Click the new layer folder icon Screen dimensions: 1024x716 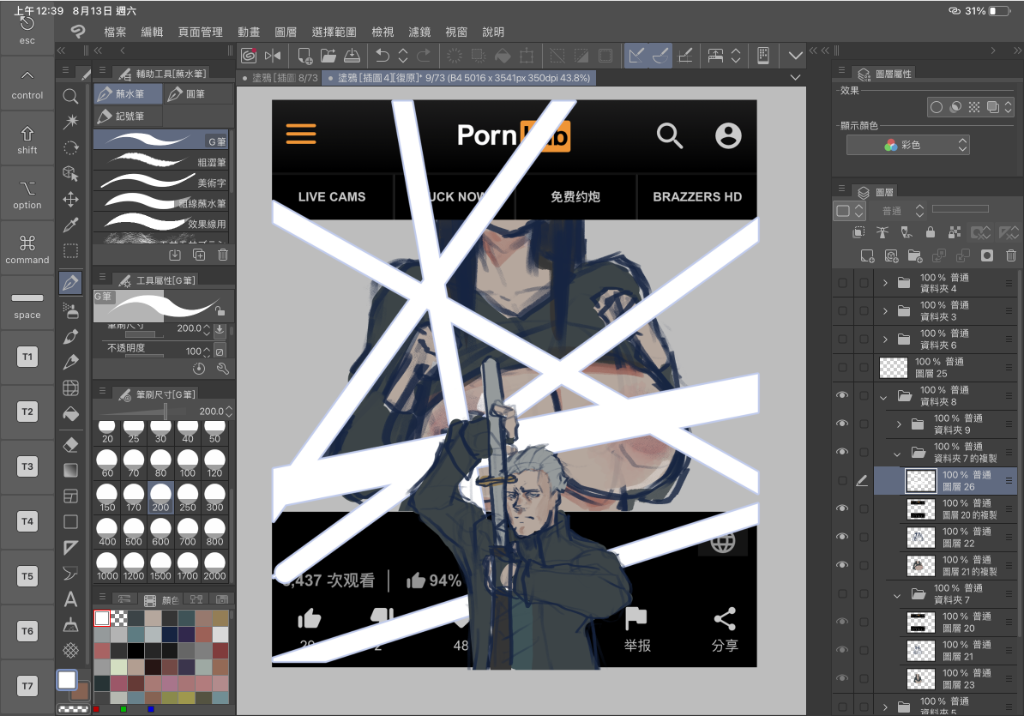[915, 256]
